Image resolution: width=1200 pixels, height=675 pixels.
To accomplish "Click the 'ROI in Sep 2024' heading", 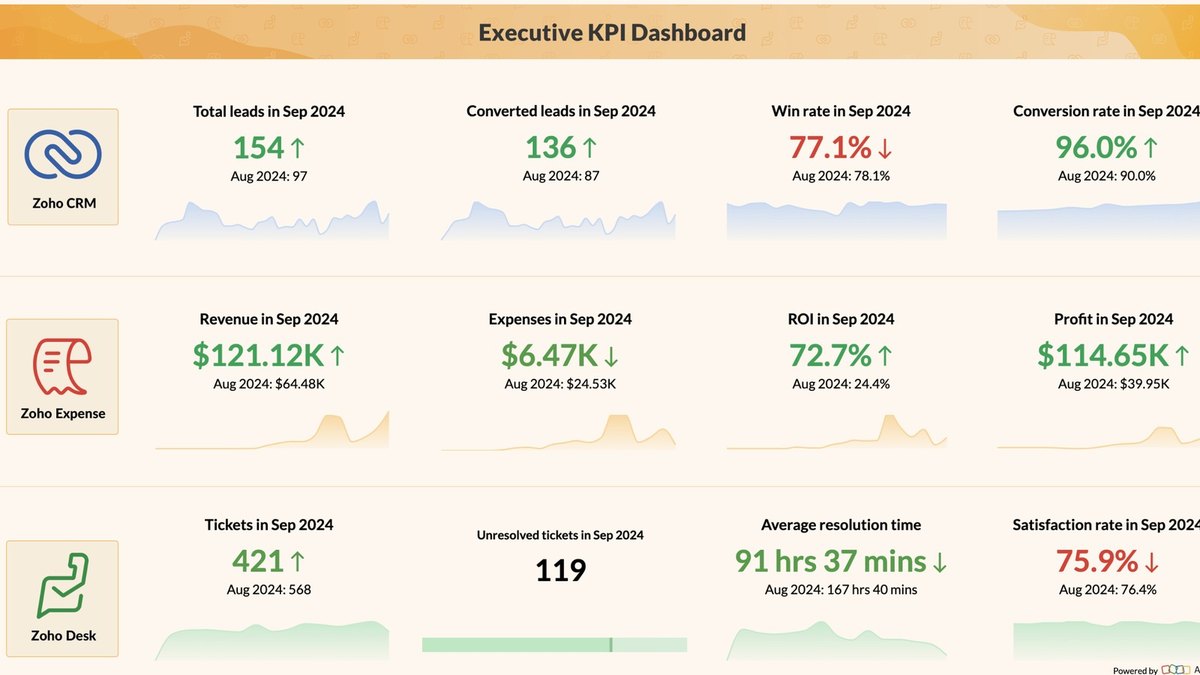I will coord(841,320).
